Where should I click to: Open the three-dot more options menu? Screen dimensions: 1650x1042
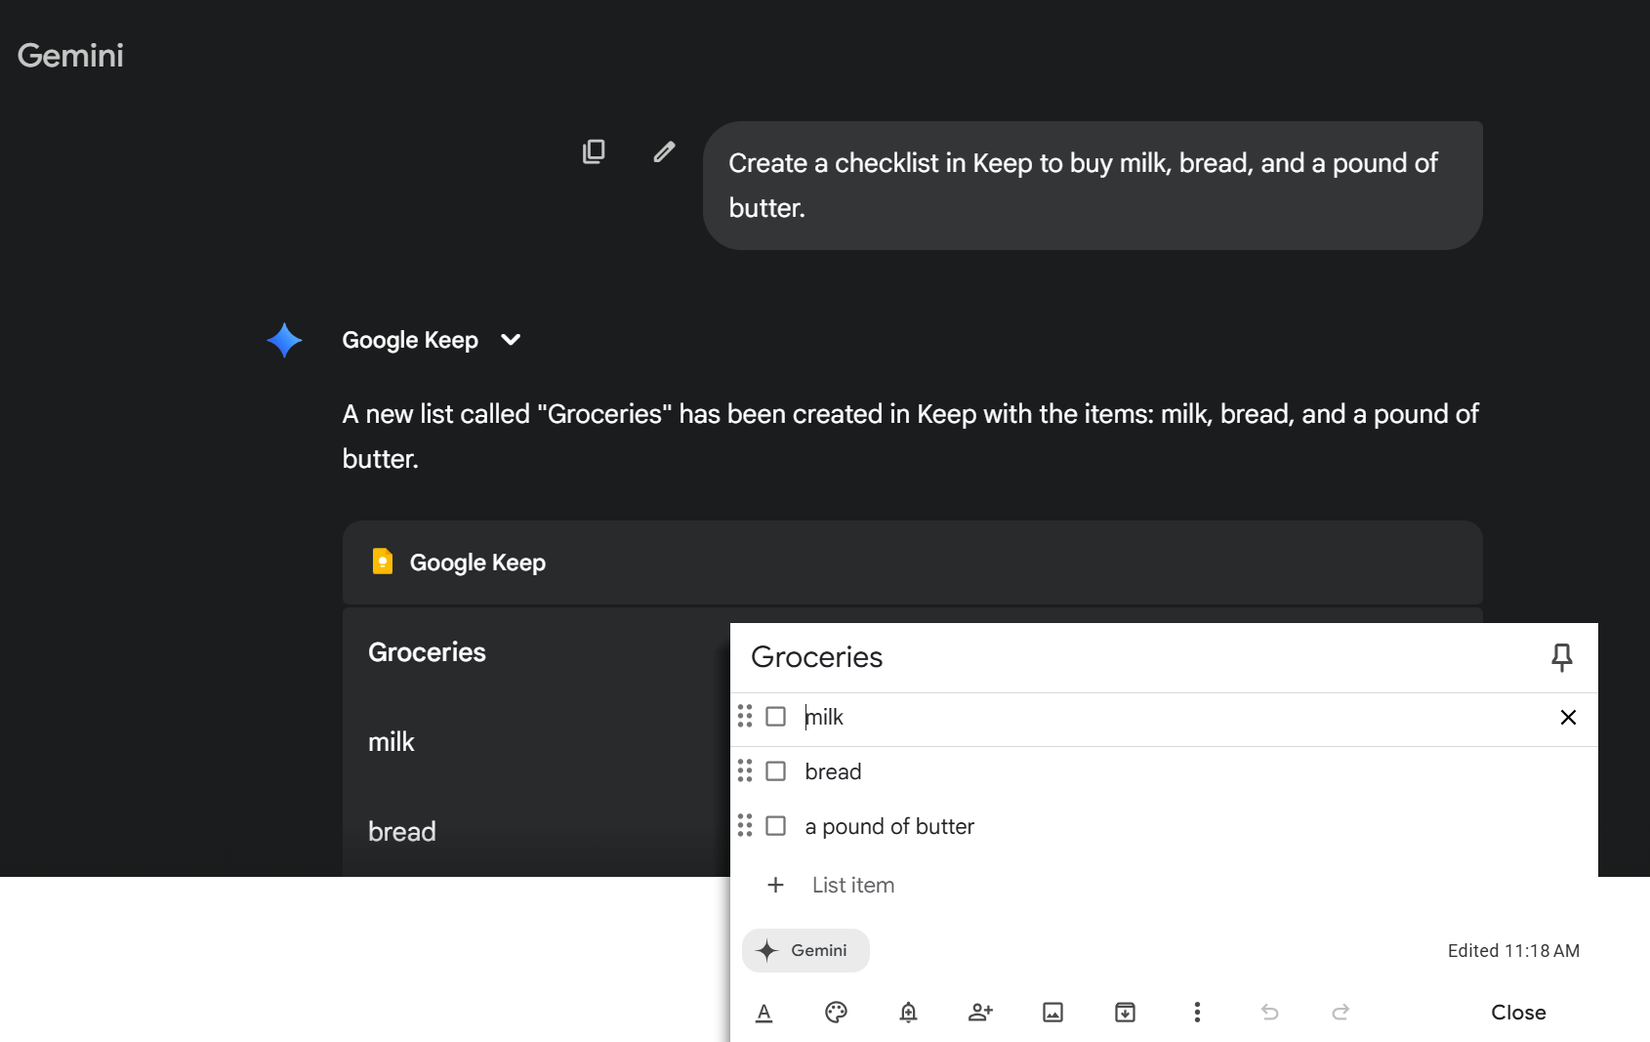(1197, 1012)
